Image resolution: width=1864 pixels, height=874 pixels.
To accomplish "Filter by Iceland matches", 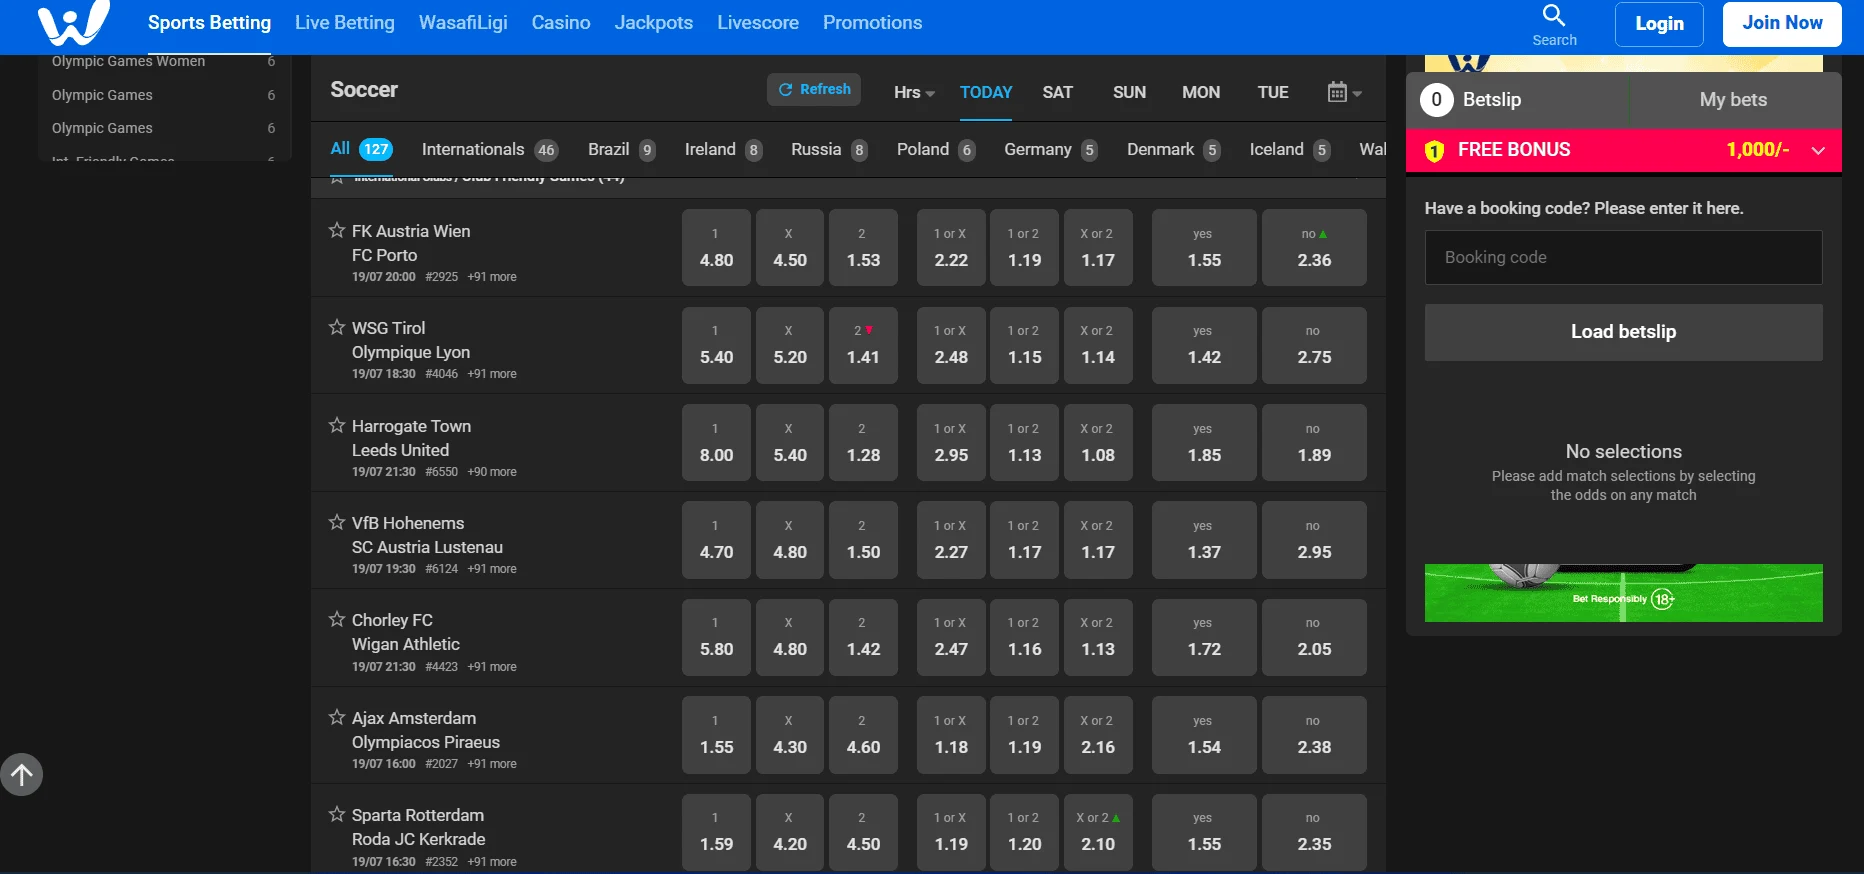I will click(x=1290, y=149).
